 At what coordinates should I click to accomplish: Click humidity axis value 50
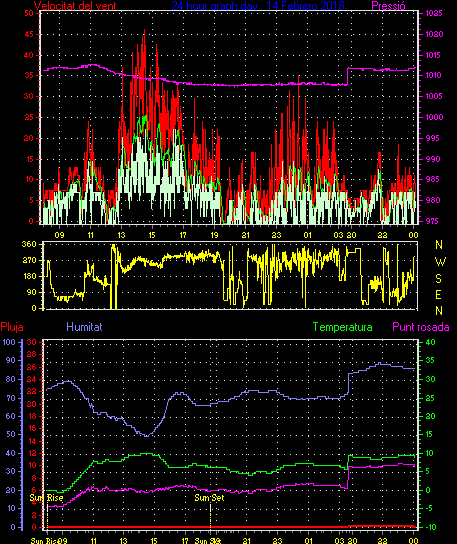point(11,434)
